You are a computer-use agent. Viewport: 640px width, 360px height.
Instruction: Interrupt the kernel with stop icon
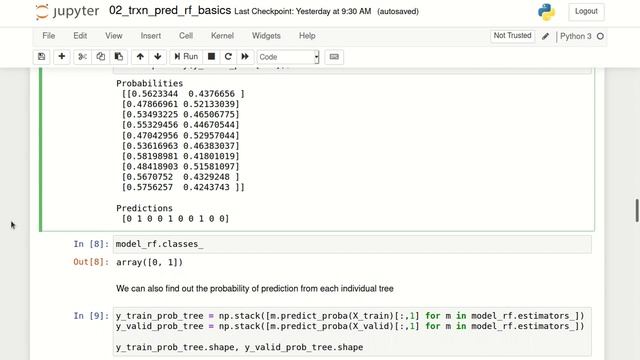(211, 57)
